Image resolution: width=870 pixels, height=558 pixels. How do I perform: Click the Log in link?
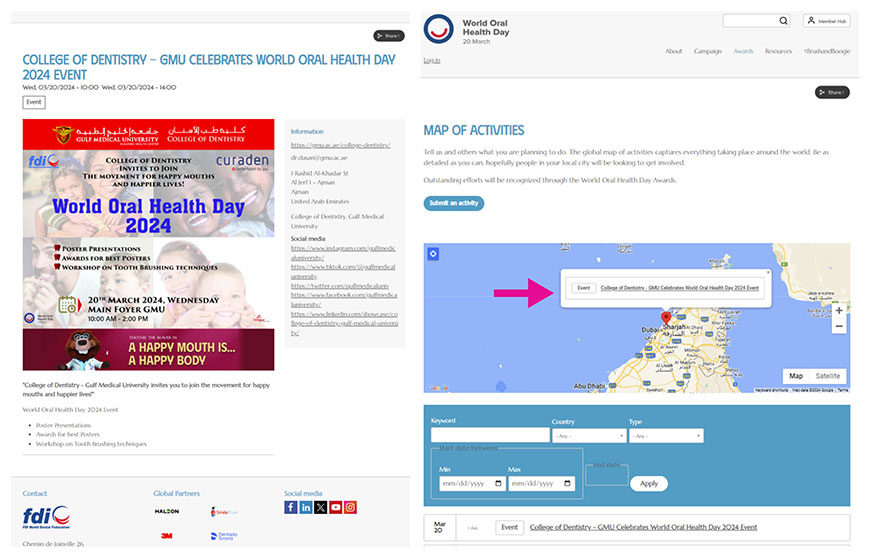(x=432, y=60)
